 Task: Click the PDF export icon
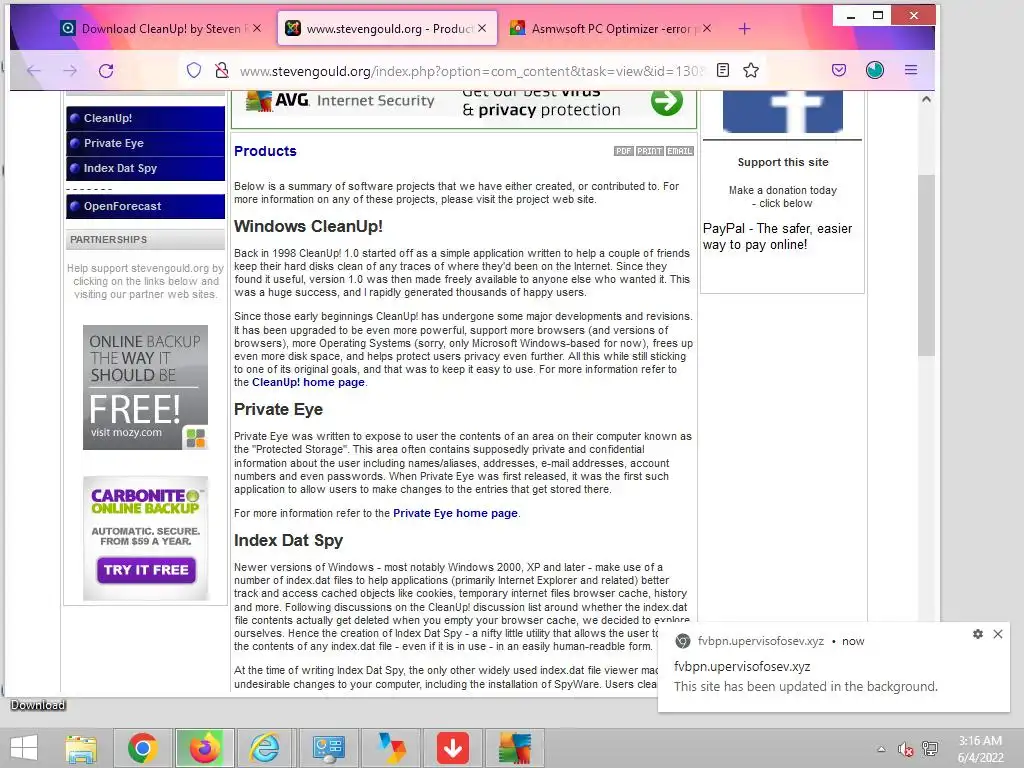pos(624,151)
